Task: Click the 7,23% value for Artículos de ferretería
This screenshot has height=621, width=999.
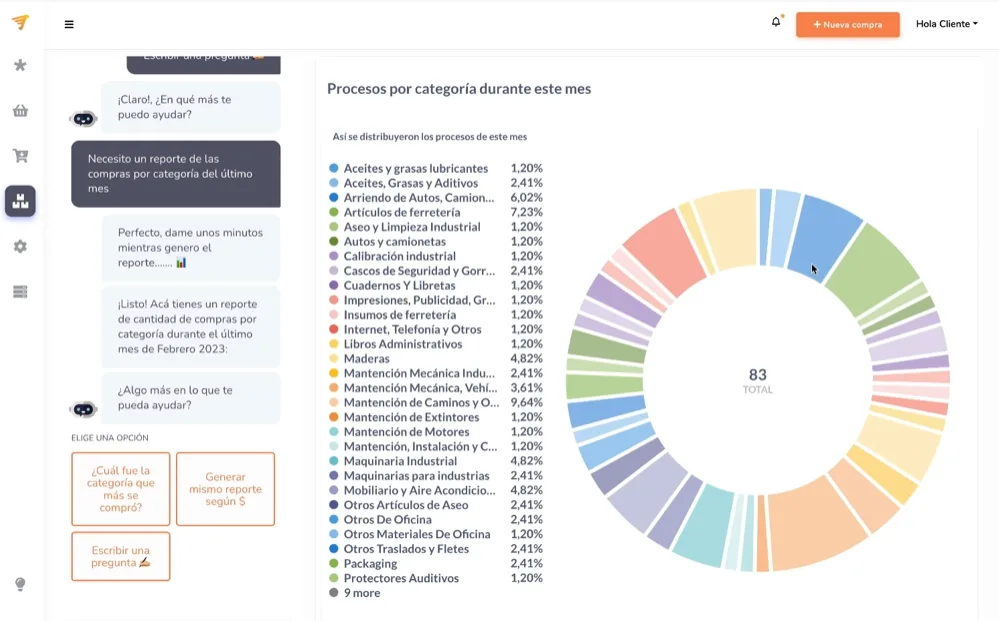Action: click(526, 212)
